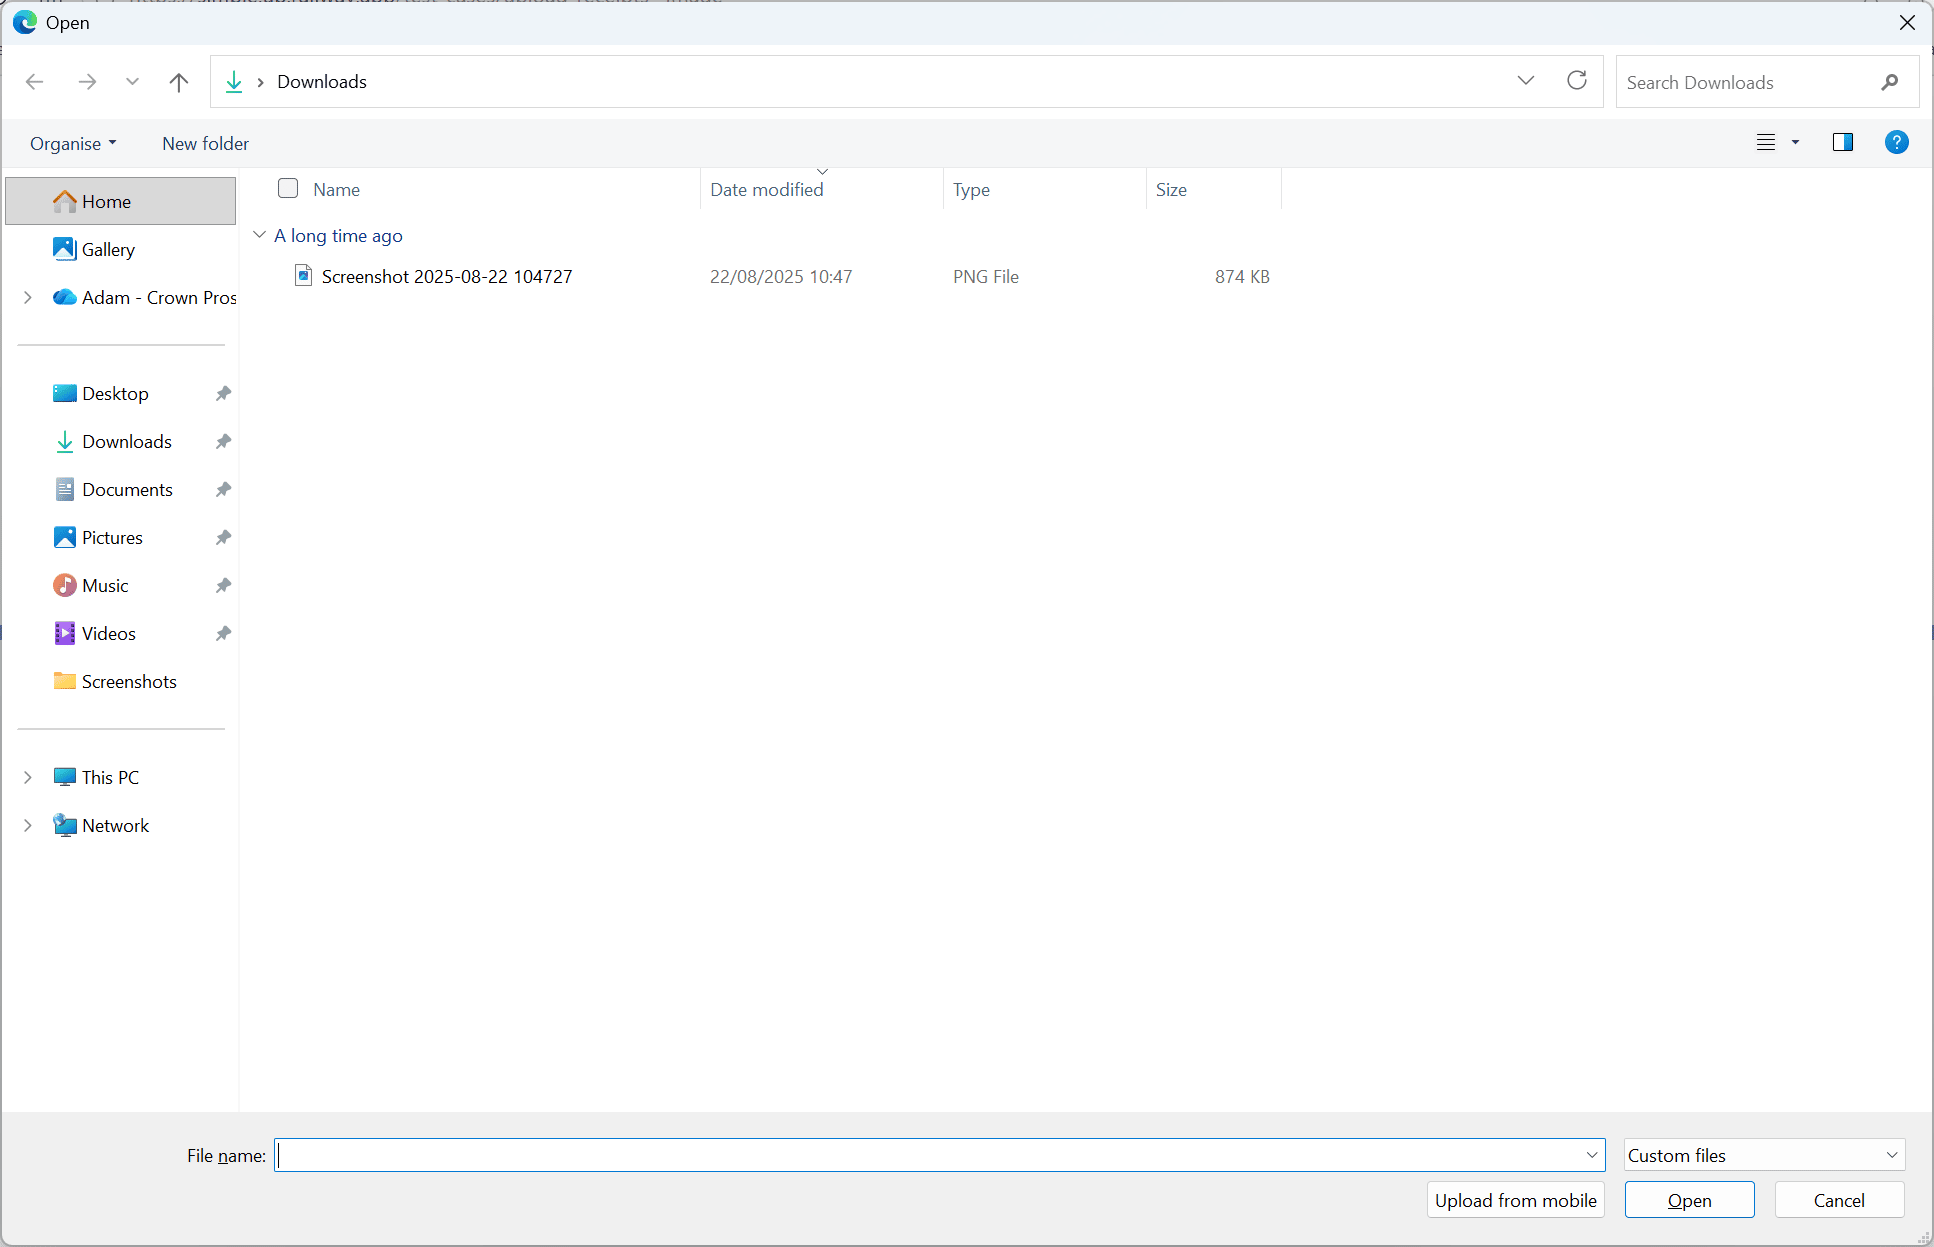The image size is (1934, 1247).
Task: Sort by Date modified column
Action: pyautogui.click(x=767, y=189)
